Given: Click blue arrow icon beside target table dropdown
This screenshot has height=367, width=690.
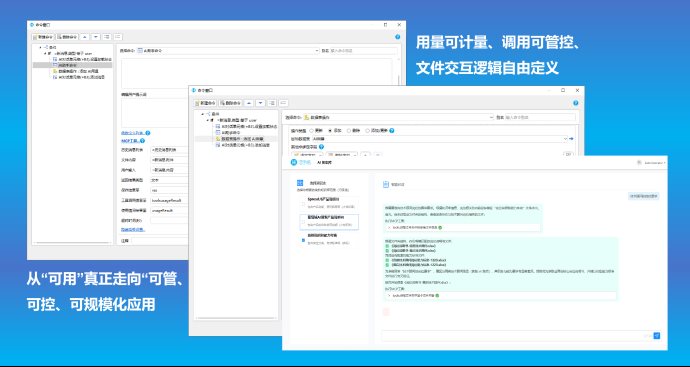Looking at the screenshot, I should pyautogui.click(x=571, y=139).
